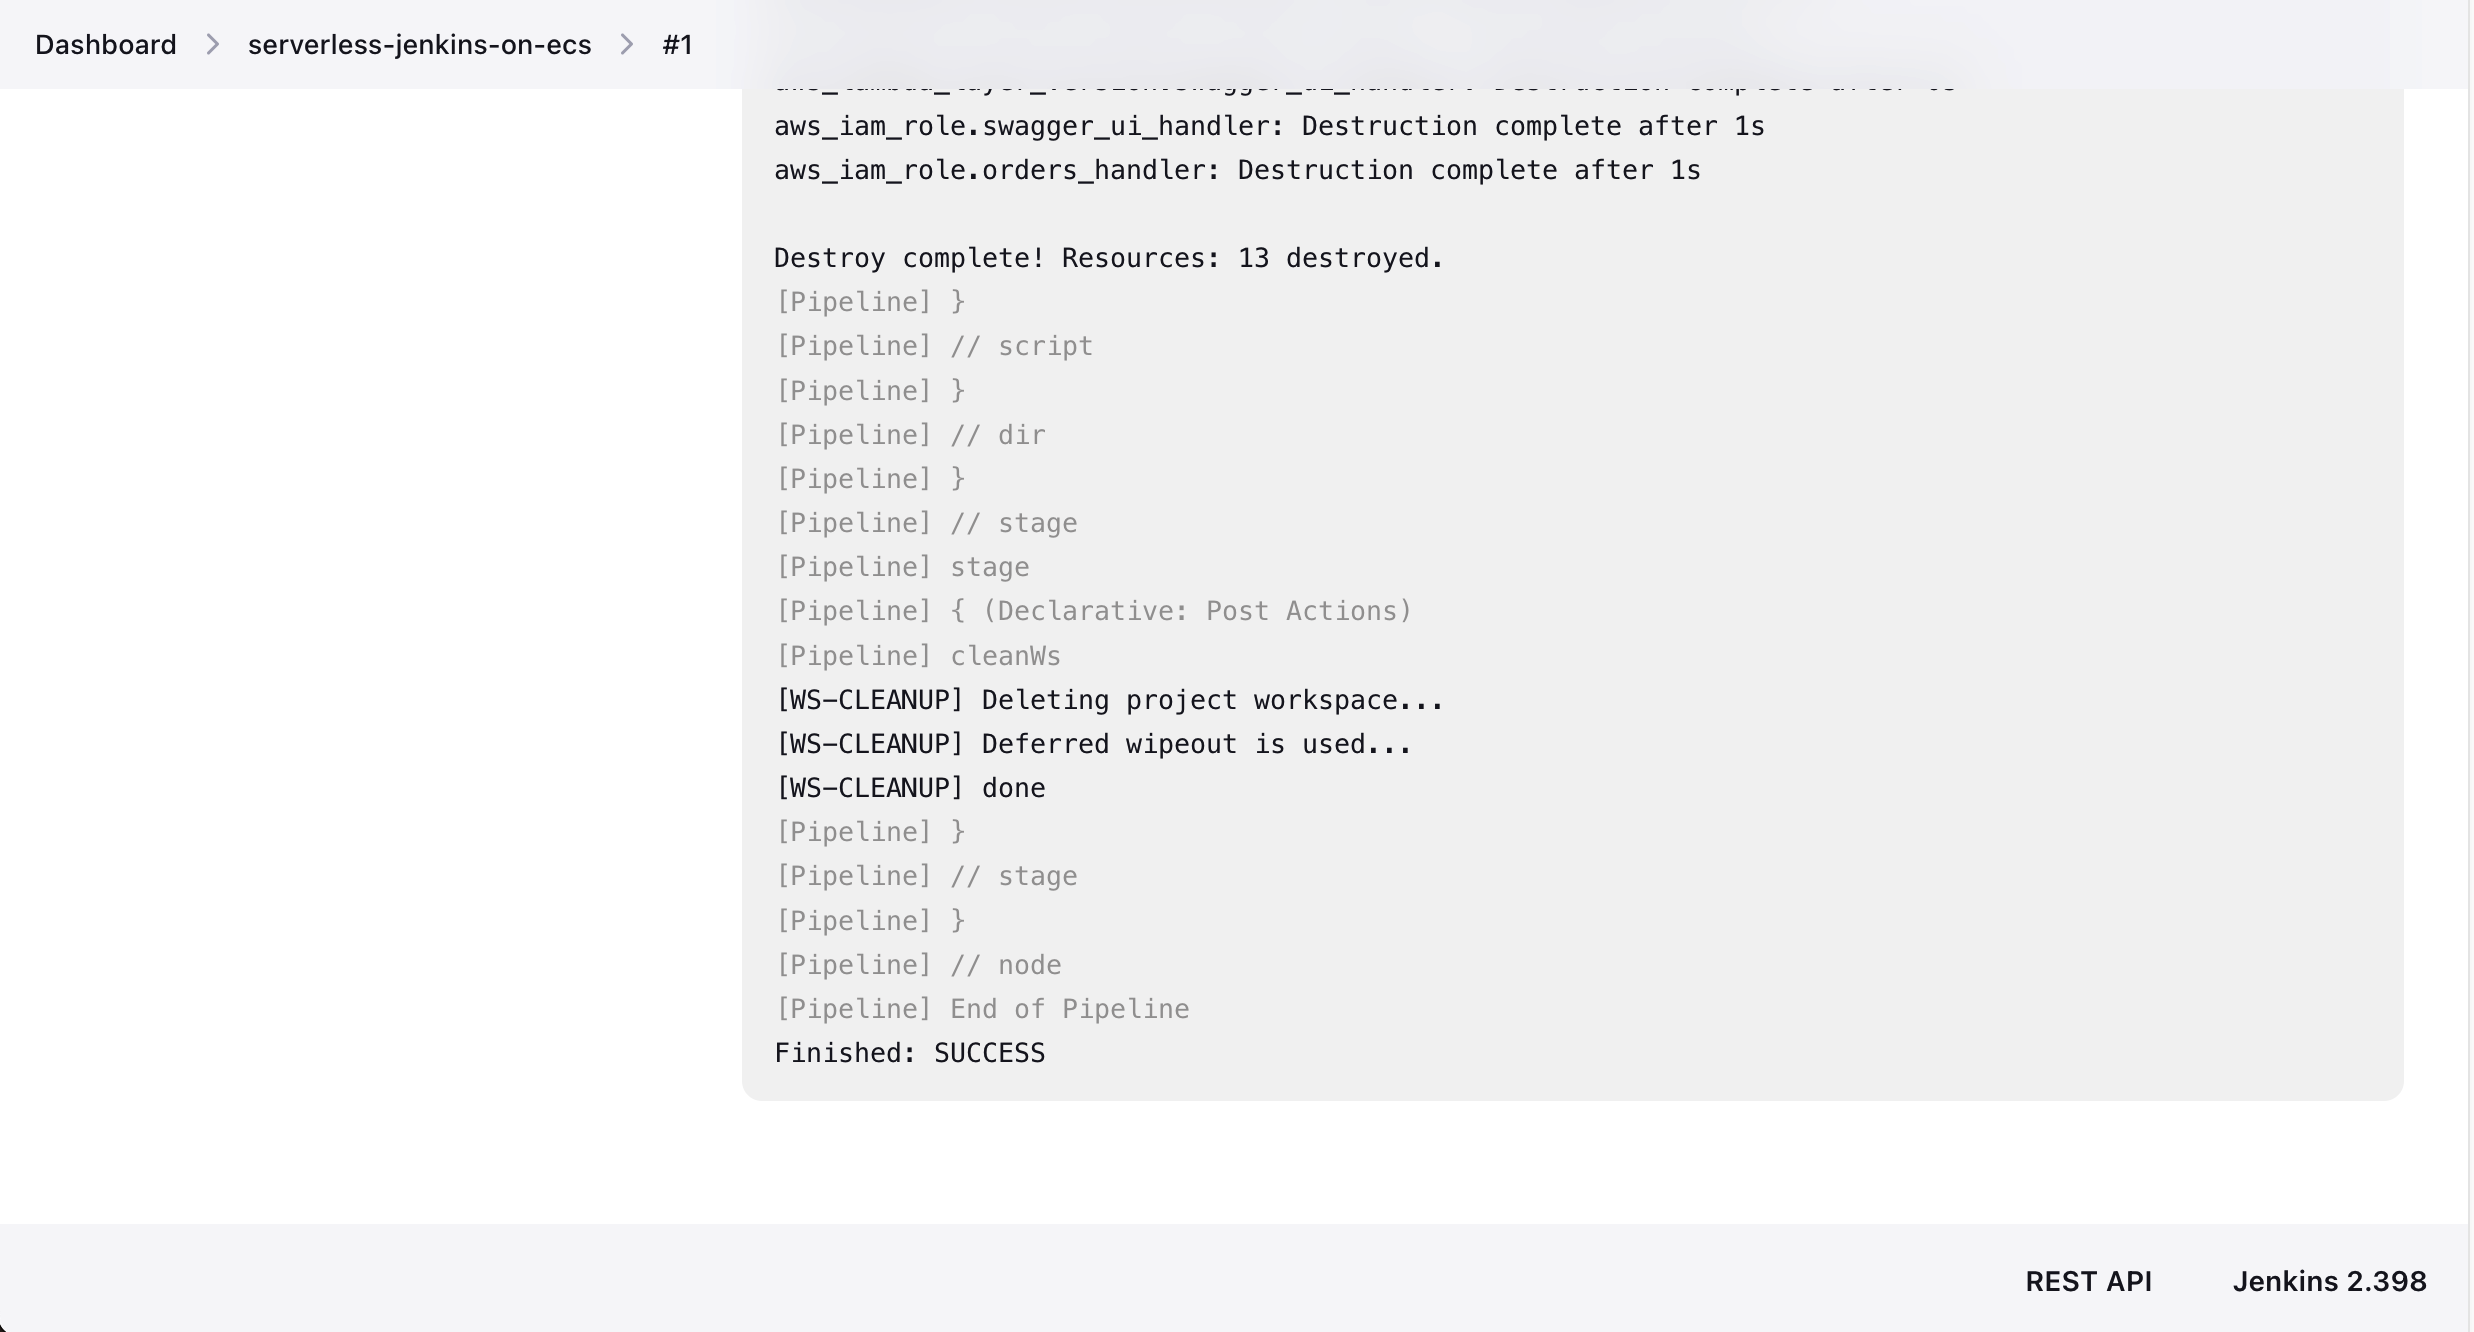This screenshot has width=2474, height=1332.
Task: Go to Dashboard via breadcrumb
Action: click(106, 45)
